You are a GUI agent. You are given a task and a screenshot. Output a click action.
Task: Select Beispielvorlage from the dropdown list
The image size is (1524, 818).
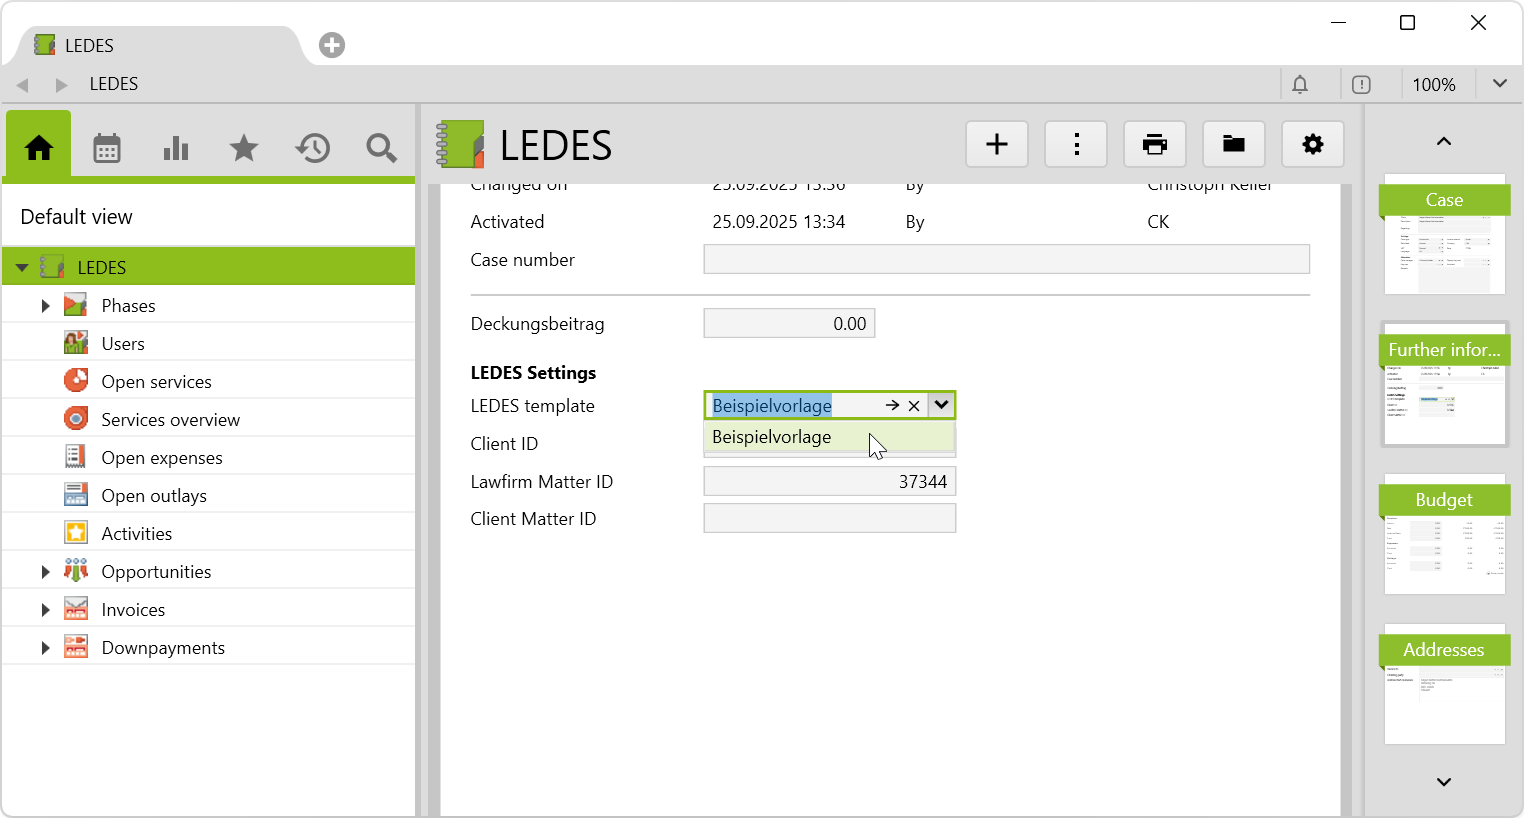click(772, 437)
